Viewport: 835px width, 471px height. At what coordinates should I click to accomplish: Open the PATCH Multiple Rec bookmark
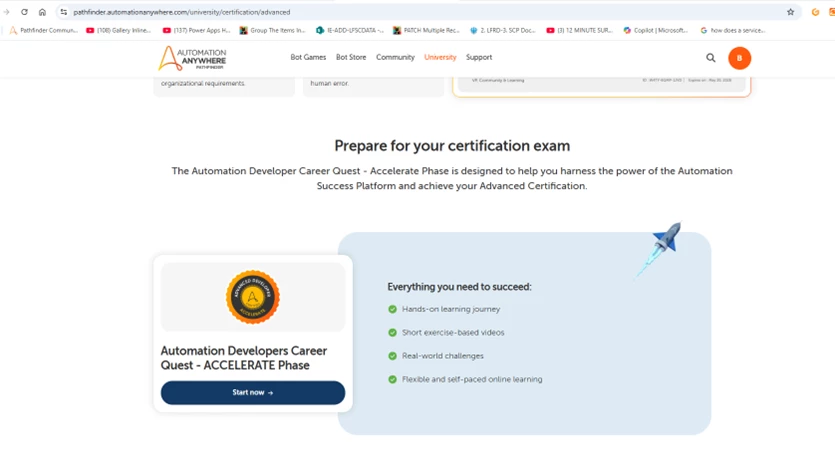coord(426,30)
